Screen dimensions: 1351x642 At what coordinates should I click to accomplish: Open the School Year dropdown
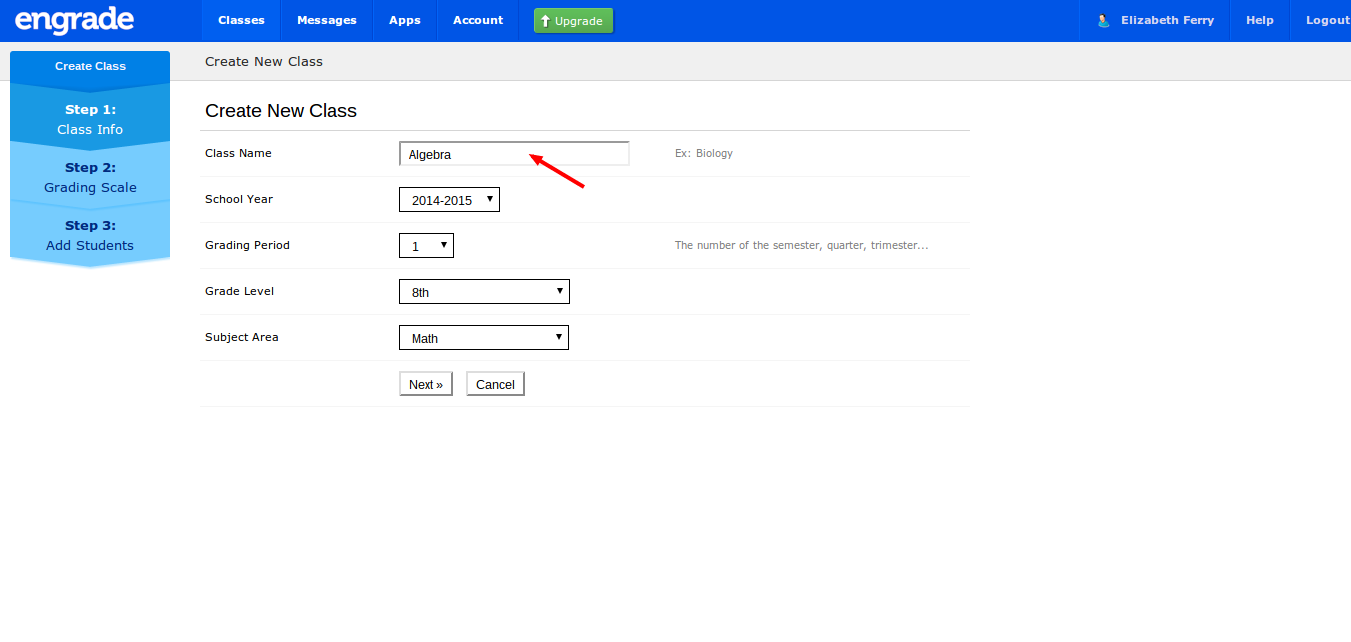448,199
